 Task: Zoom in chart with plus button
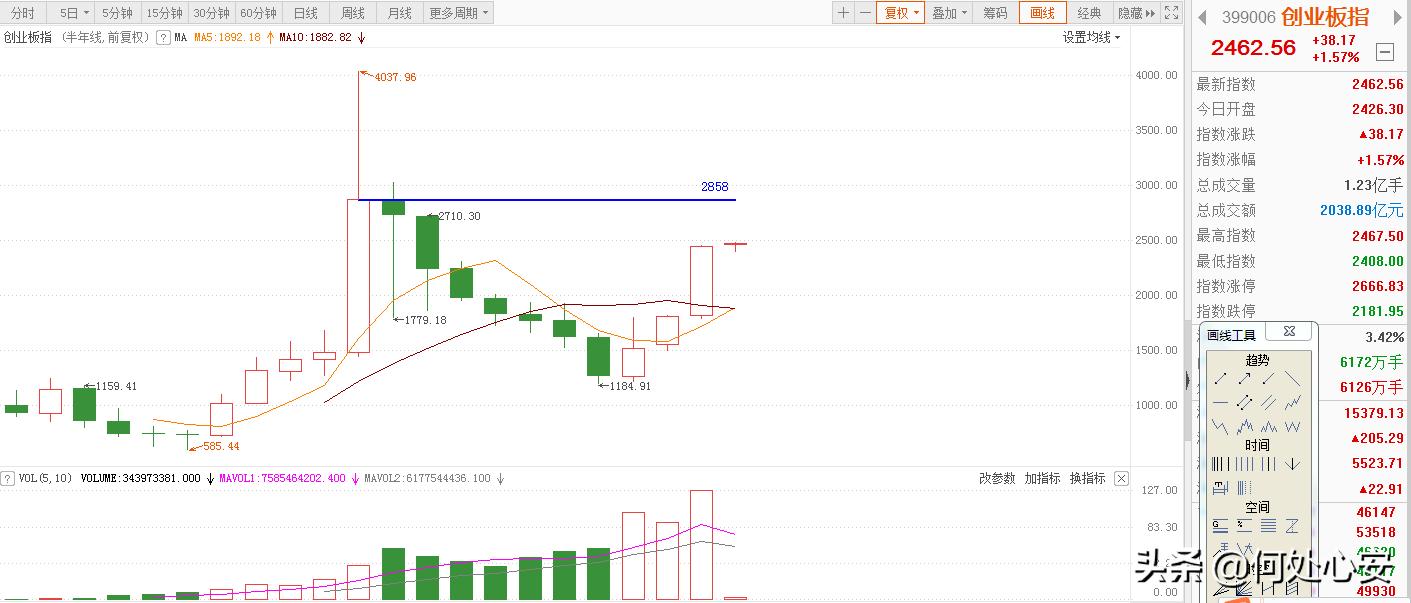click(843, 13)
